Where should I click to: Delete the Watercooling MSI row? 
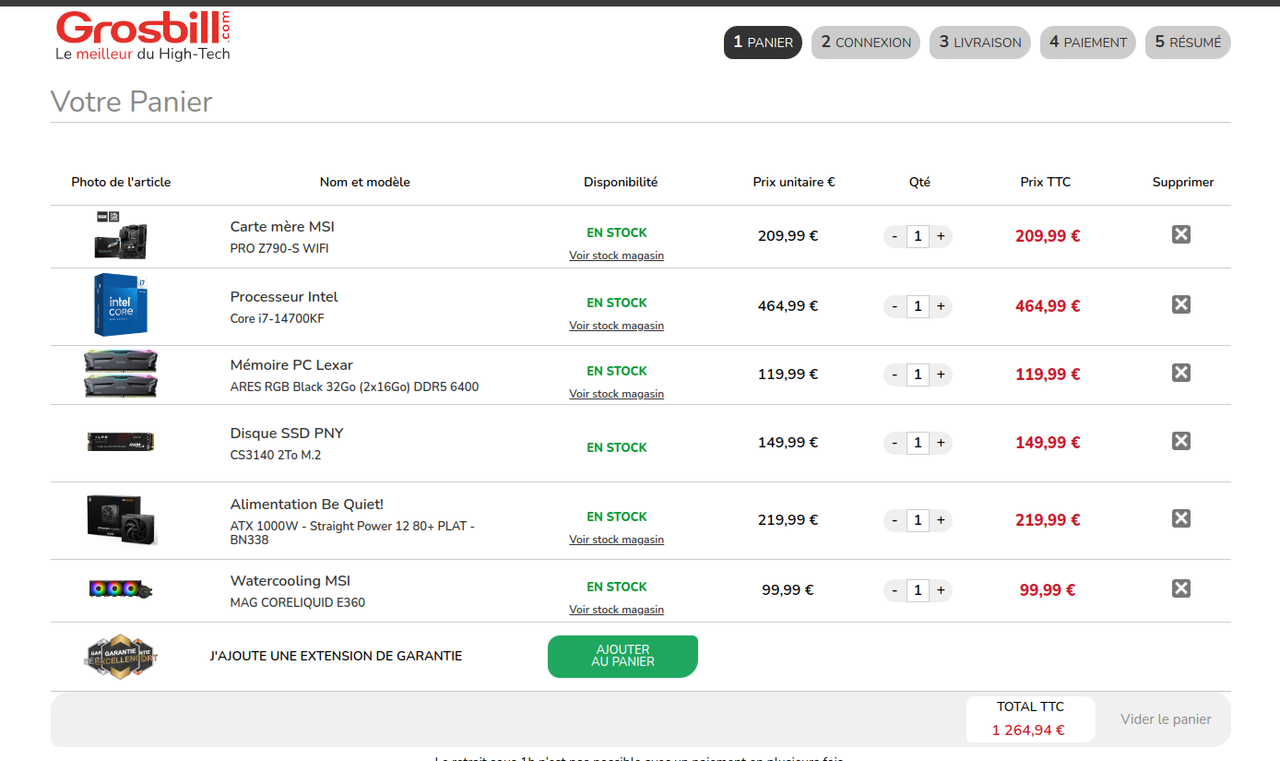pyautogui.click(x=1181, y=588)
